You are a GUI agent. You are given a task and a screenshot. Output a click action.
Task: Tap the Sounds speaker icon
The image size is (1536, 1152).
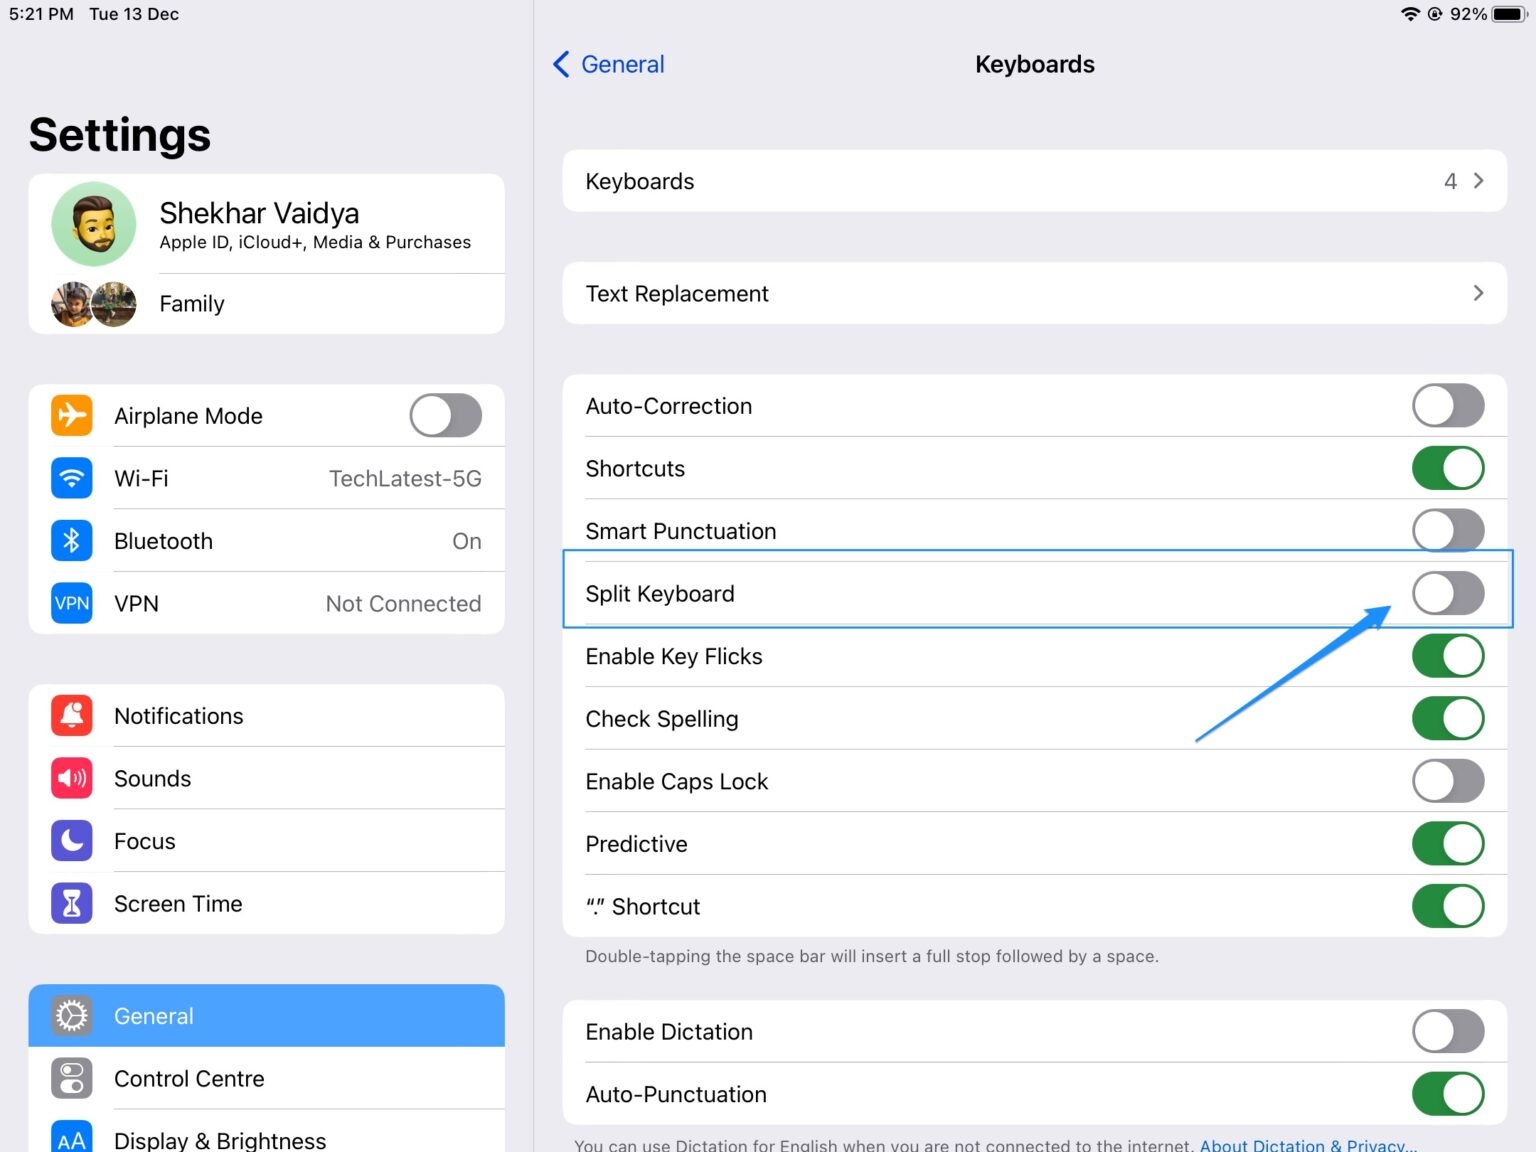coord(72,778)
